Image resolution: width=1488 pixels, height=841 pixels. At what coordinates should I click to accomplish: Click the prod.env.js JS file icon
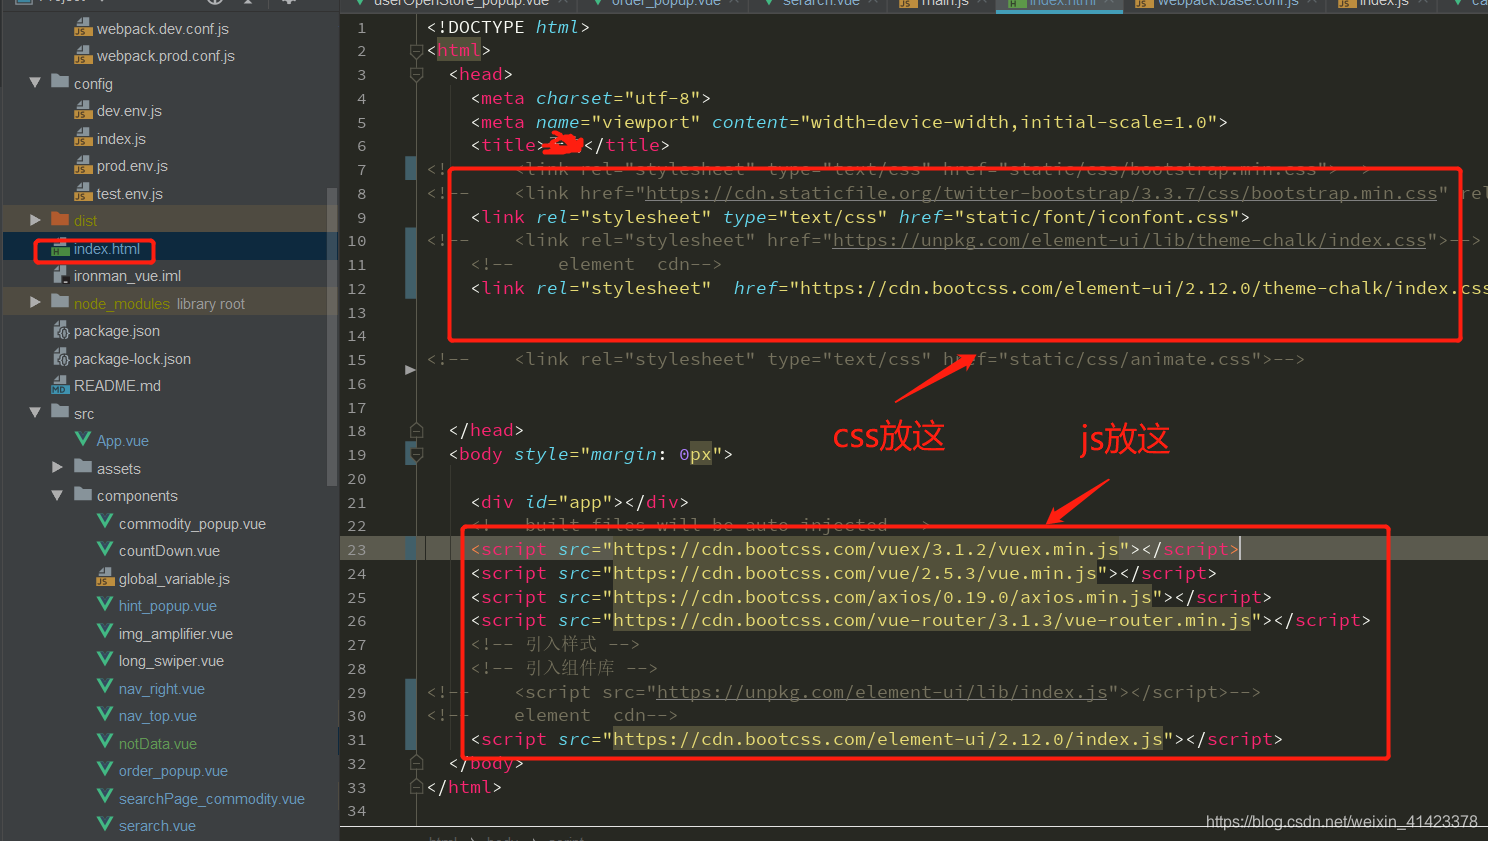(83, 165)
